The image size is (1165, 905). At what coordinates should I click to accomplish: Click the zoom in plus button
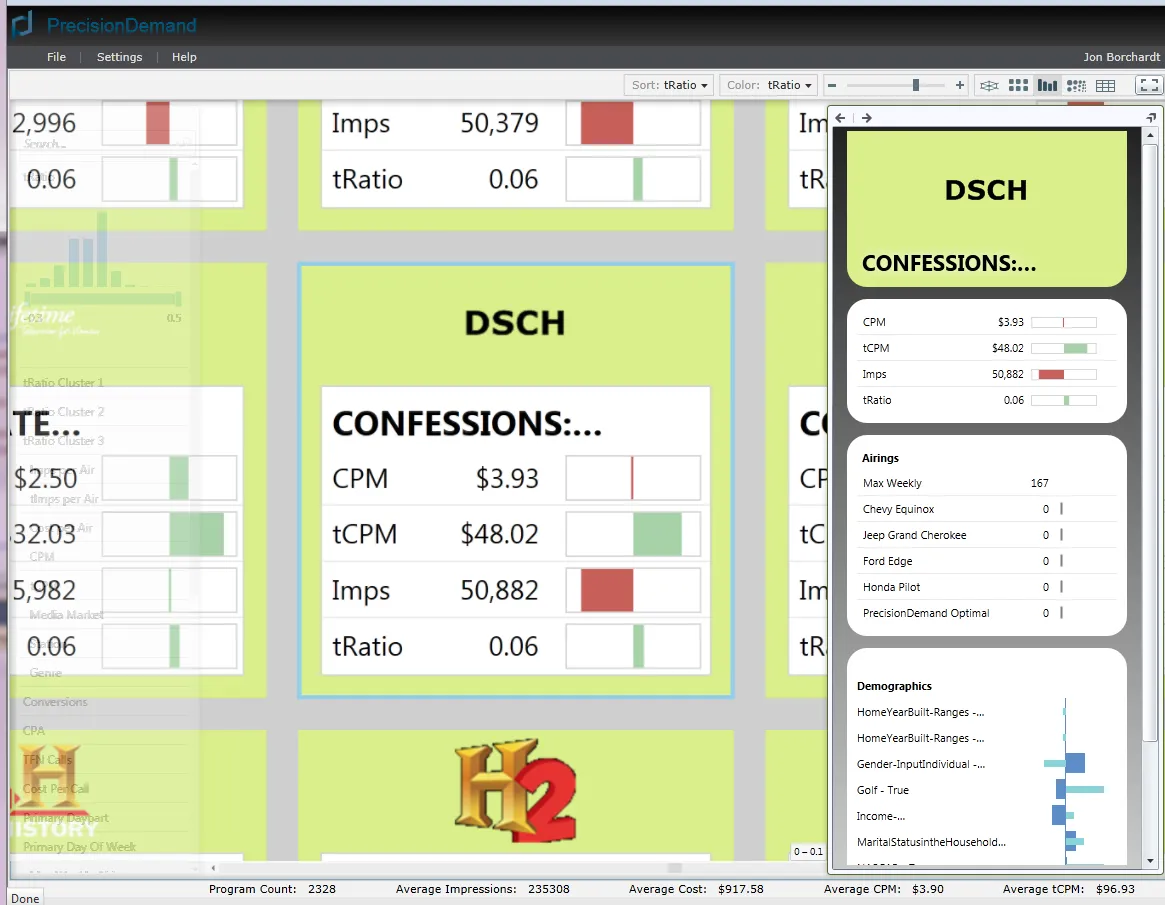[960, 85]
